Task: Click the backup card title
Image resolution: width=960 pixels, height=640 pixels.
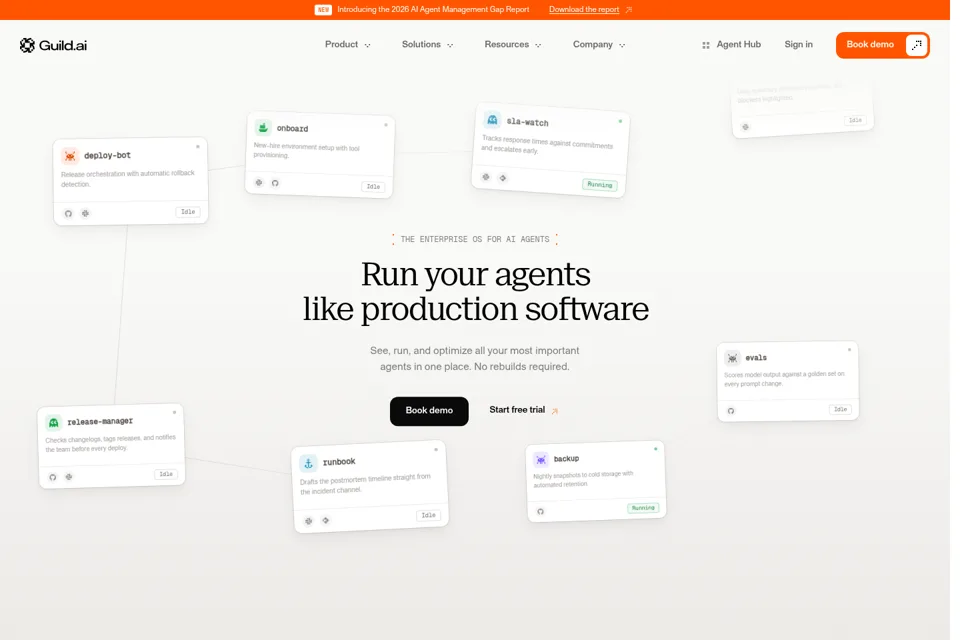Action: click(566, 459)
